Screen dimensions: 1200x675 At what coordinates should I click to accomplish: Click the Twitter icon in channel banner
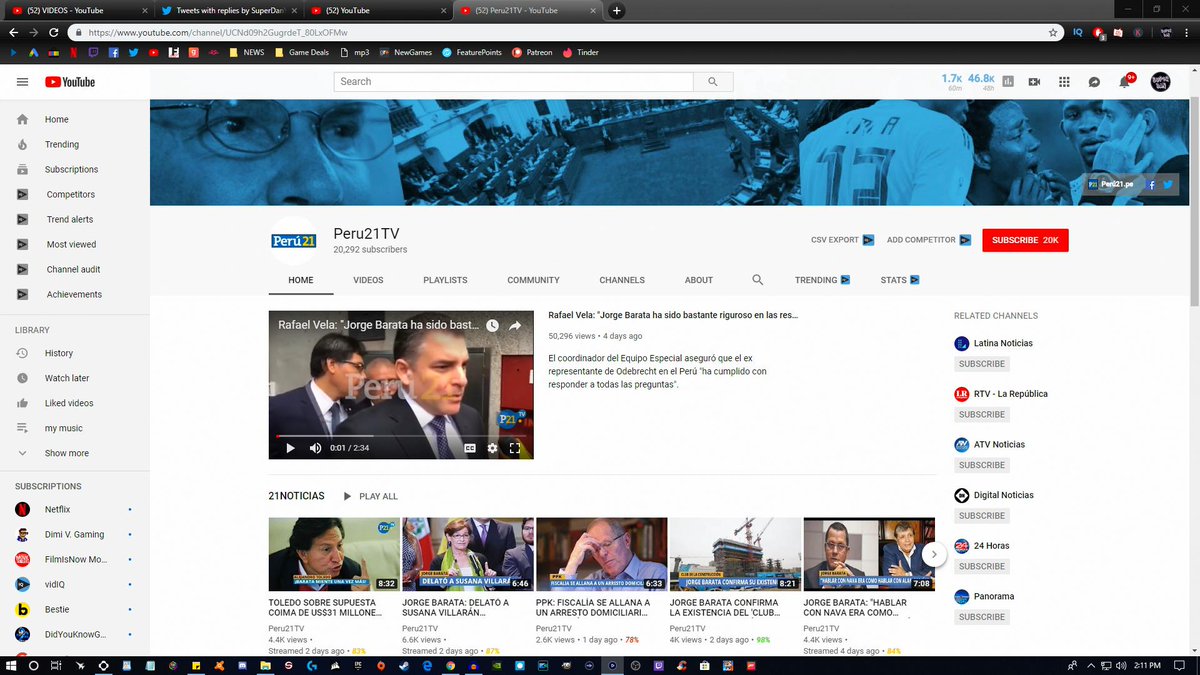(1167, 184)
